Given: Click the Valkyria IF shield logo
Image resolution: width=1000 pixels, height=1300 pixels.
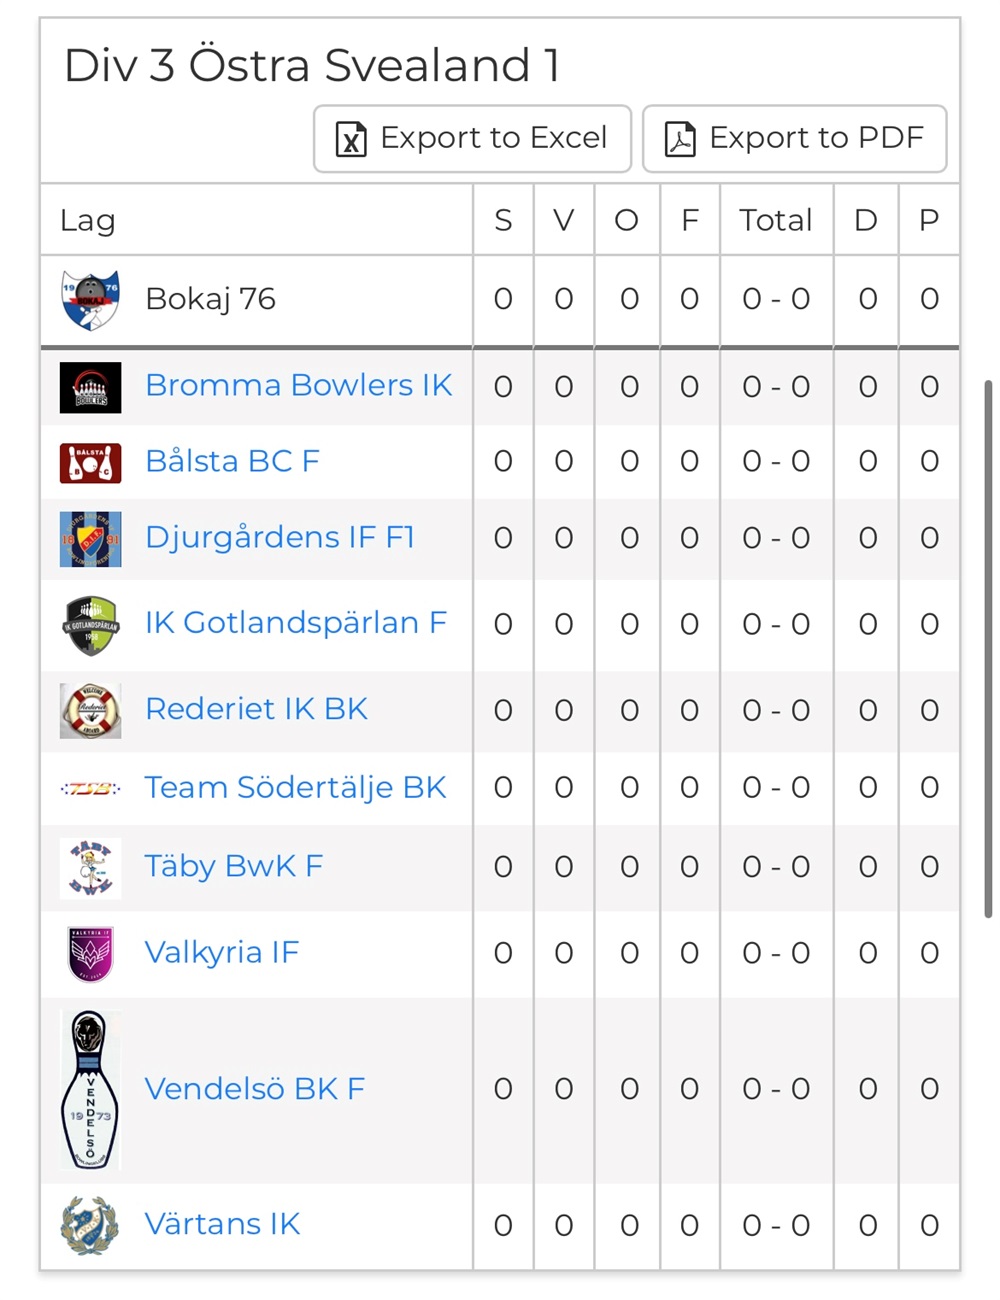Looking at the screenshot, I should click(90, 953).
